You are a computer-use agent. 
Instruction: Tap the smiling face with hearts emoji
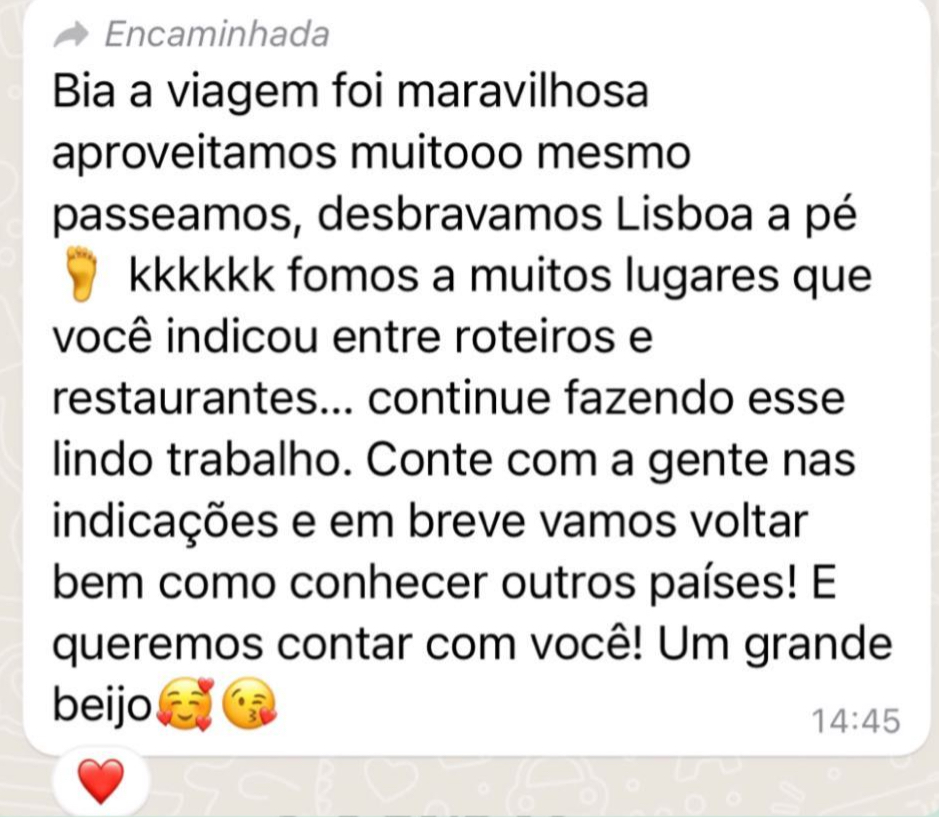(x=186, y=704)
